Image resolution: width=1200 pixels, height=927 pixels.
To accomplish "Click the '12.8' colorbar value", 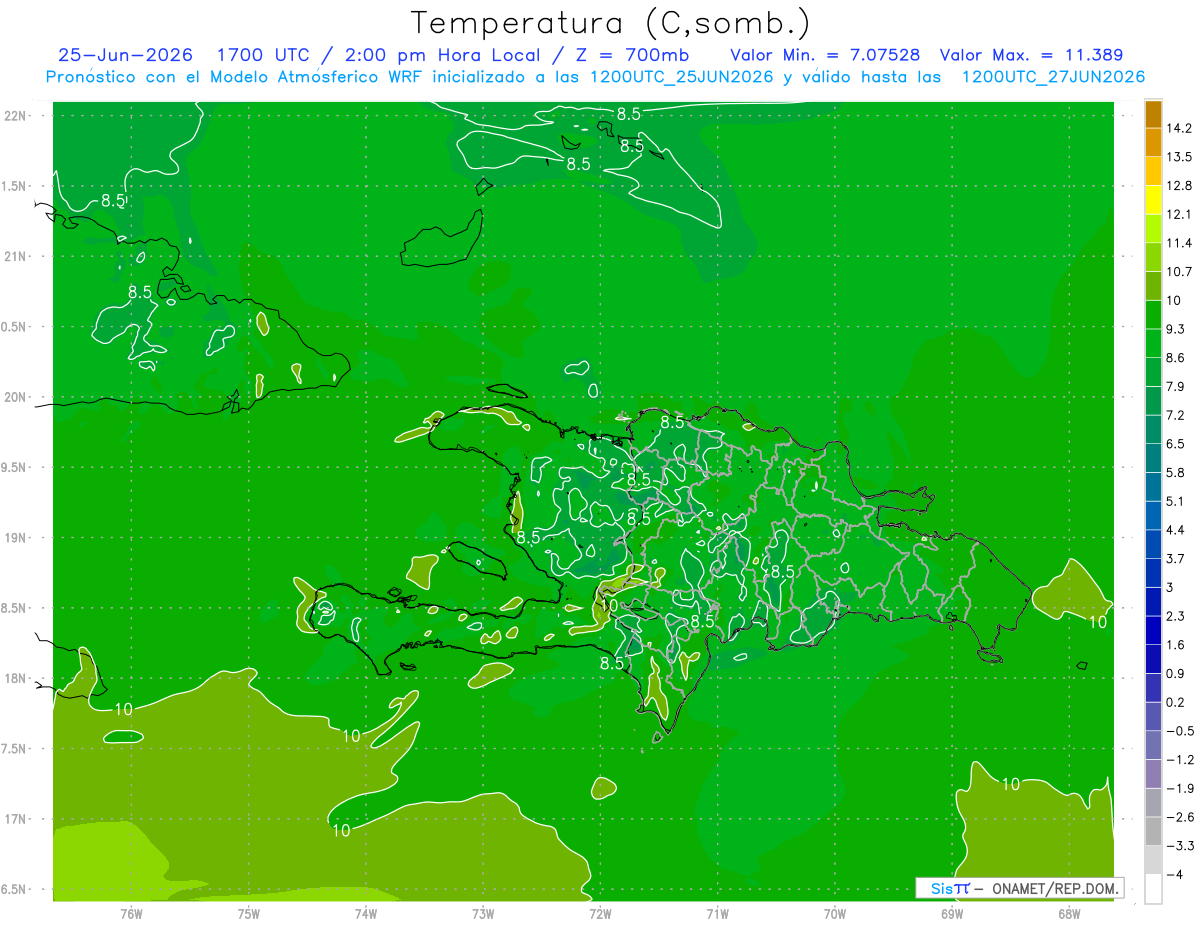I will click(x=1178, y=186).
